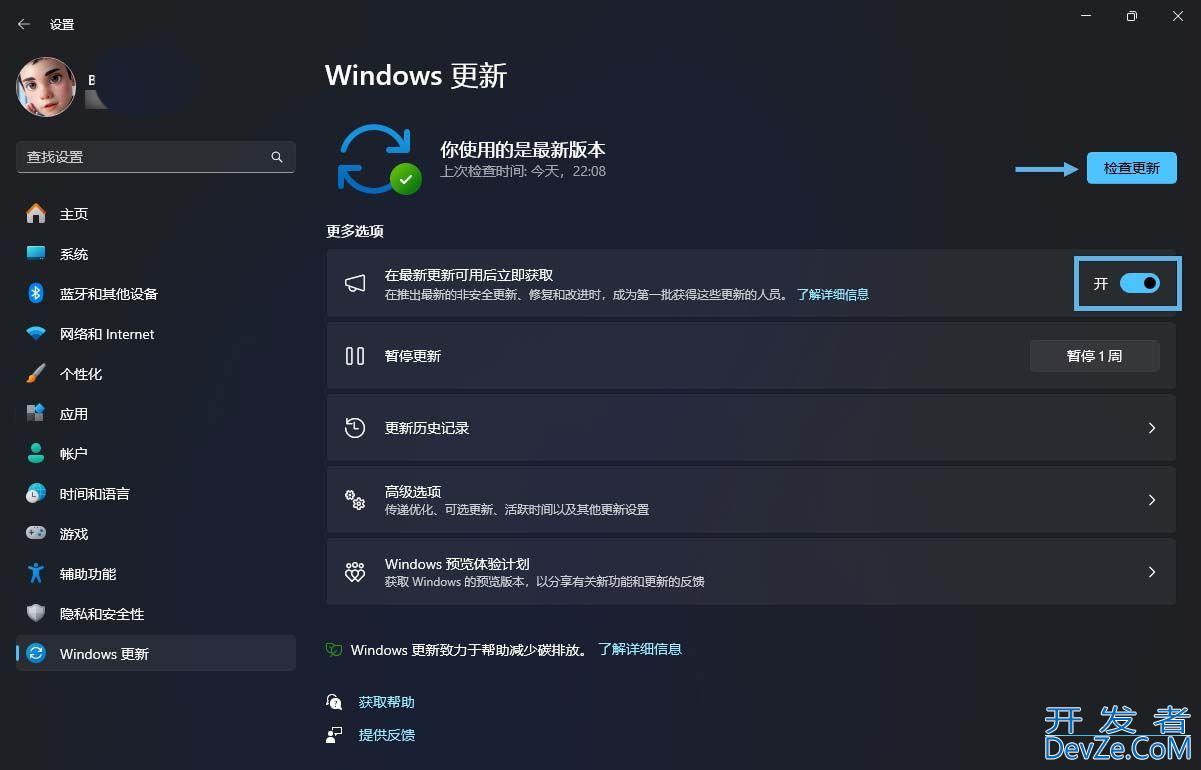Viewport: 1201px width, 770px height.
Task: Click the 你使用的是最新版本 status text
Action: click(x=523, y=150)
